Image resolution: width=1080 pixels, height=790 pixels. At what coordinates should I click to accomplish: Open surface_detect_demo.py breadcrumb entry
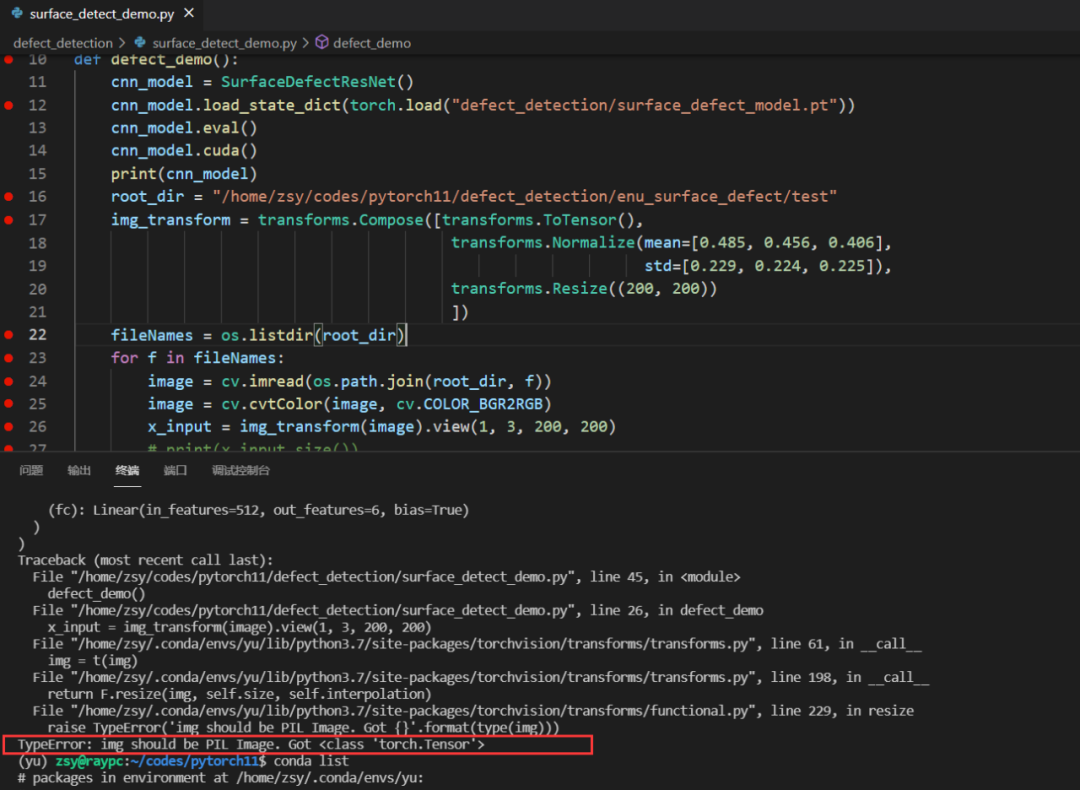(x=225, y=43)
